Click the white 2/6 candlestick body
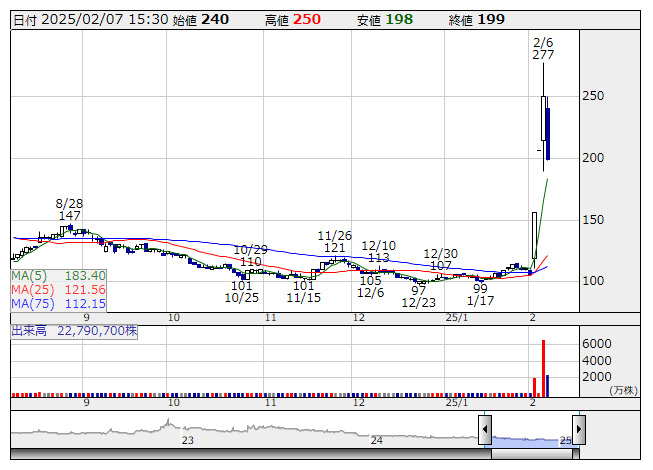653x470 pixels. (543, 118)
